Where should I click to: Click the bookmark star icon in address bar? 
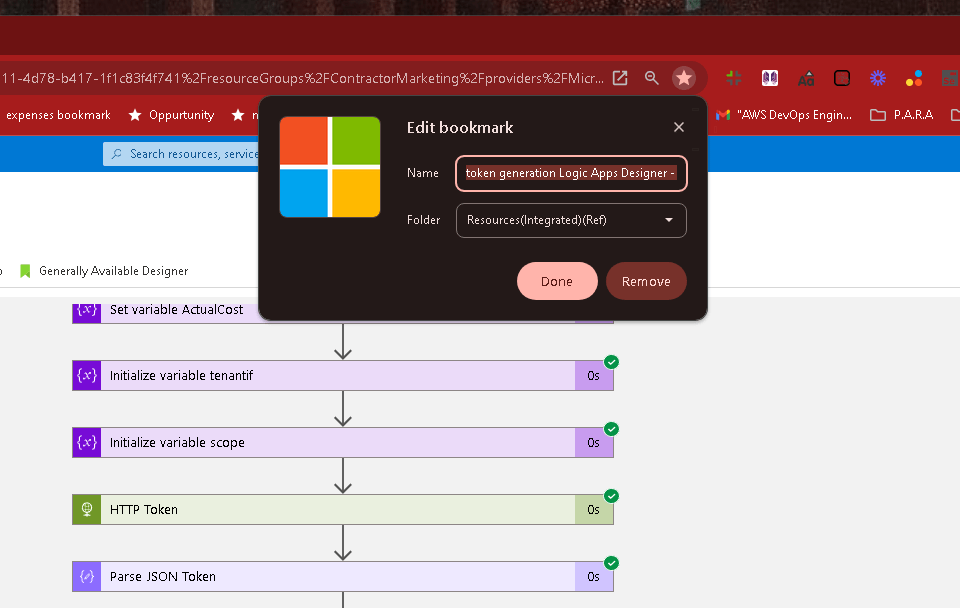click(683, 78)
